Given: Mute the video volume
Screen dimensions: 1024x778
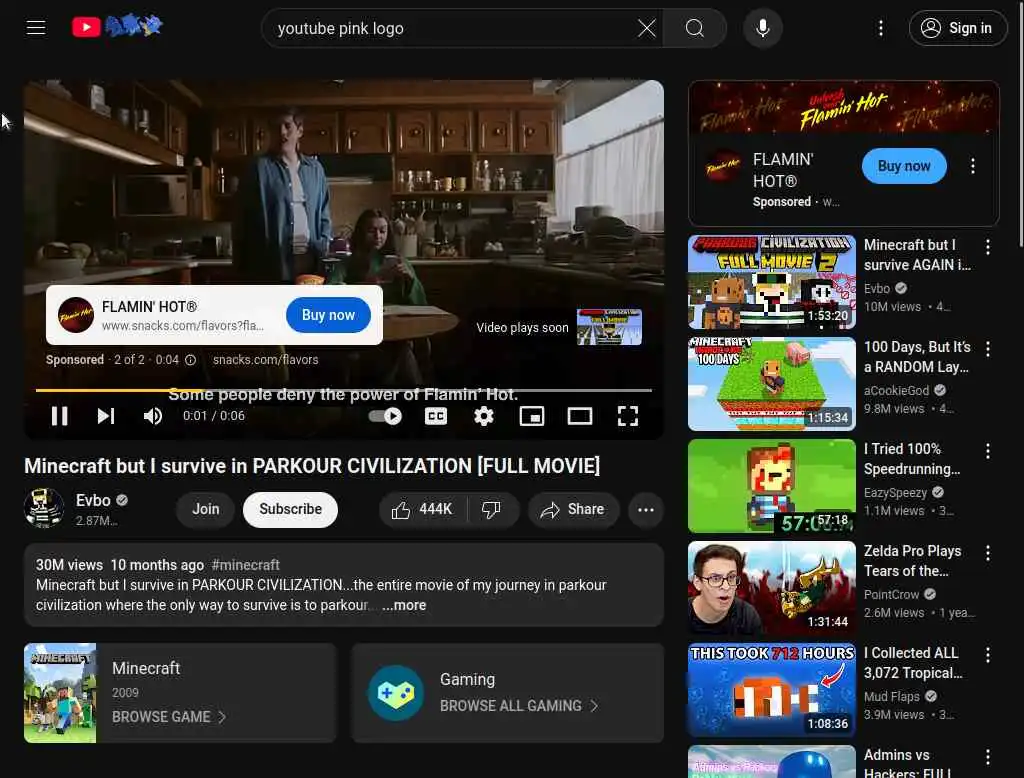Looking at the screenshot, I should pyautogui.click(x=153, y=416).
